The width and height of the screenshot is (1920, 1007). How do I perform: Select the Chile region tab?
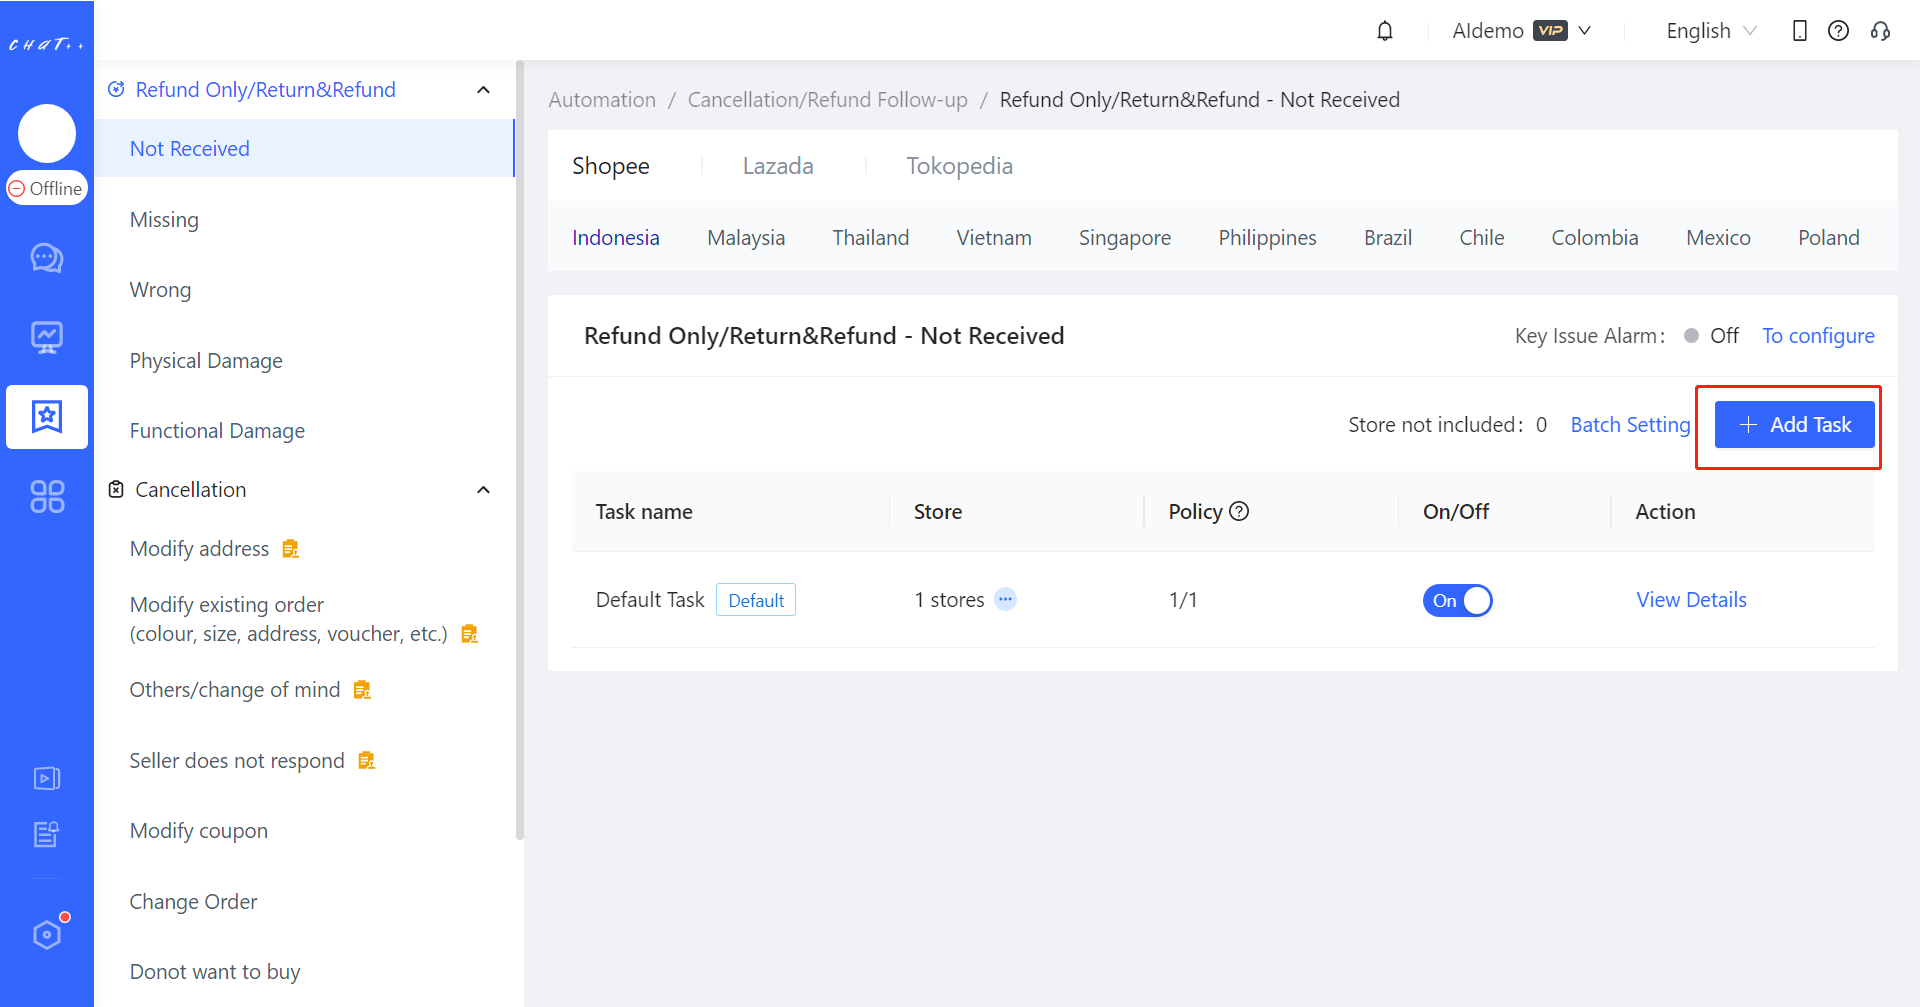[x=1482, y=238]
